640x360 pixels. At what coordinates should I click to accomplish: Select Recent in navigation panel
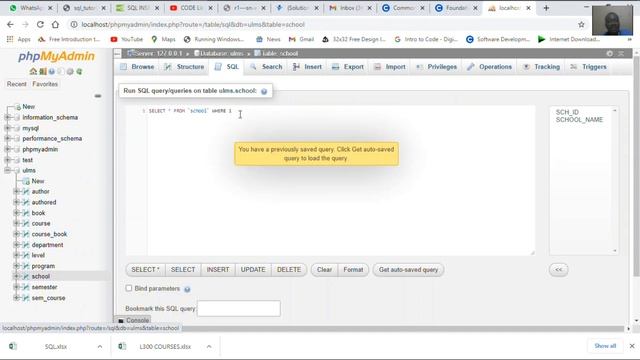point(16,84)
